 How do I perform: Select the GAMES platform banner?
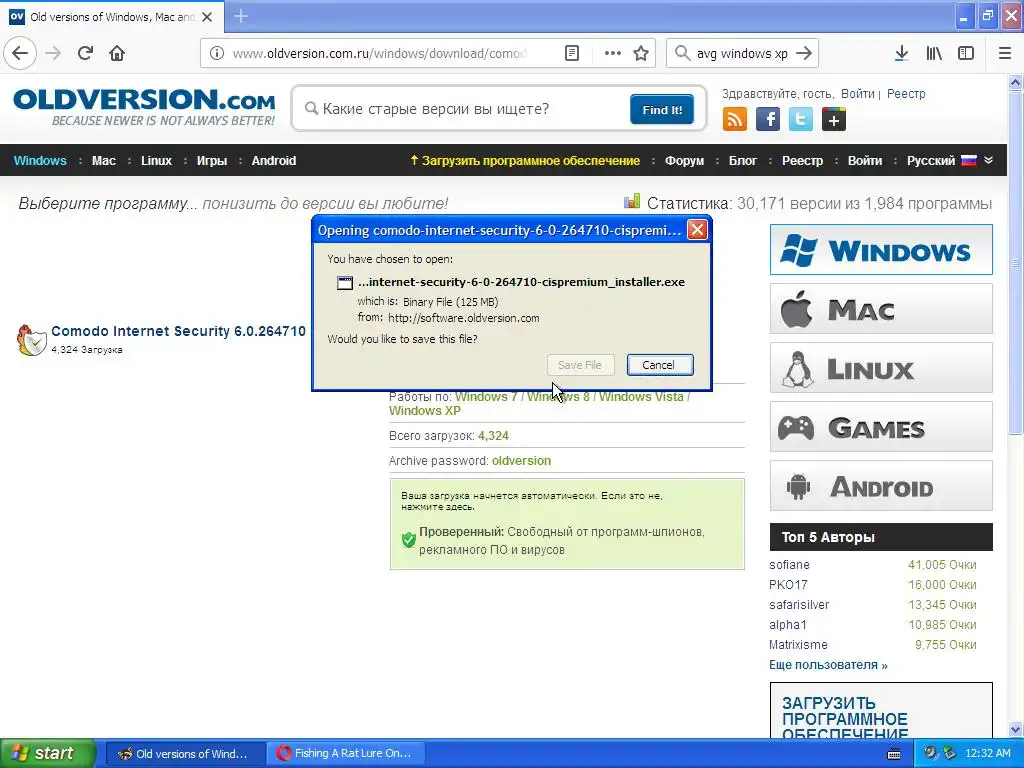pos(881,427)
